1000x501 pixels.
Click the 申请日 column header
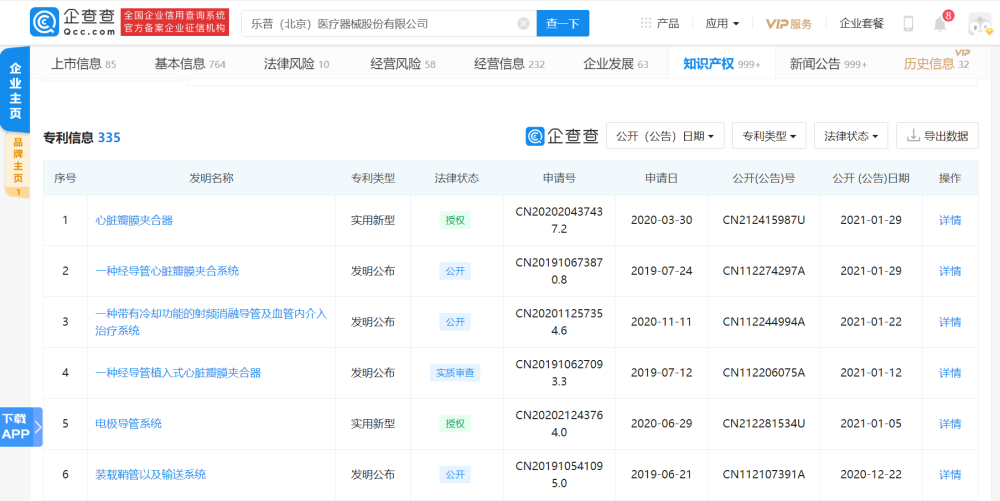pos(661,178)
